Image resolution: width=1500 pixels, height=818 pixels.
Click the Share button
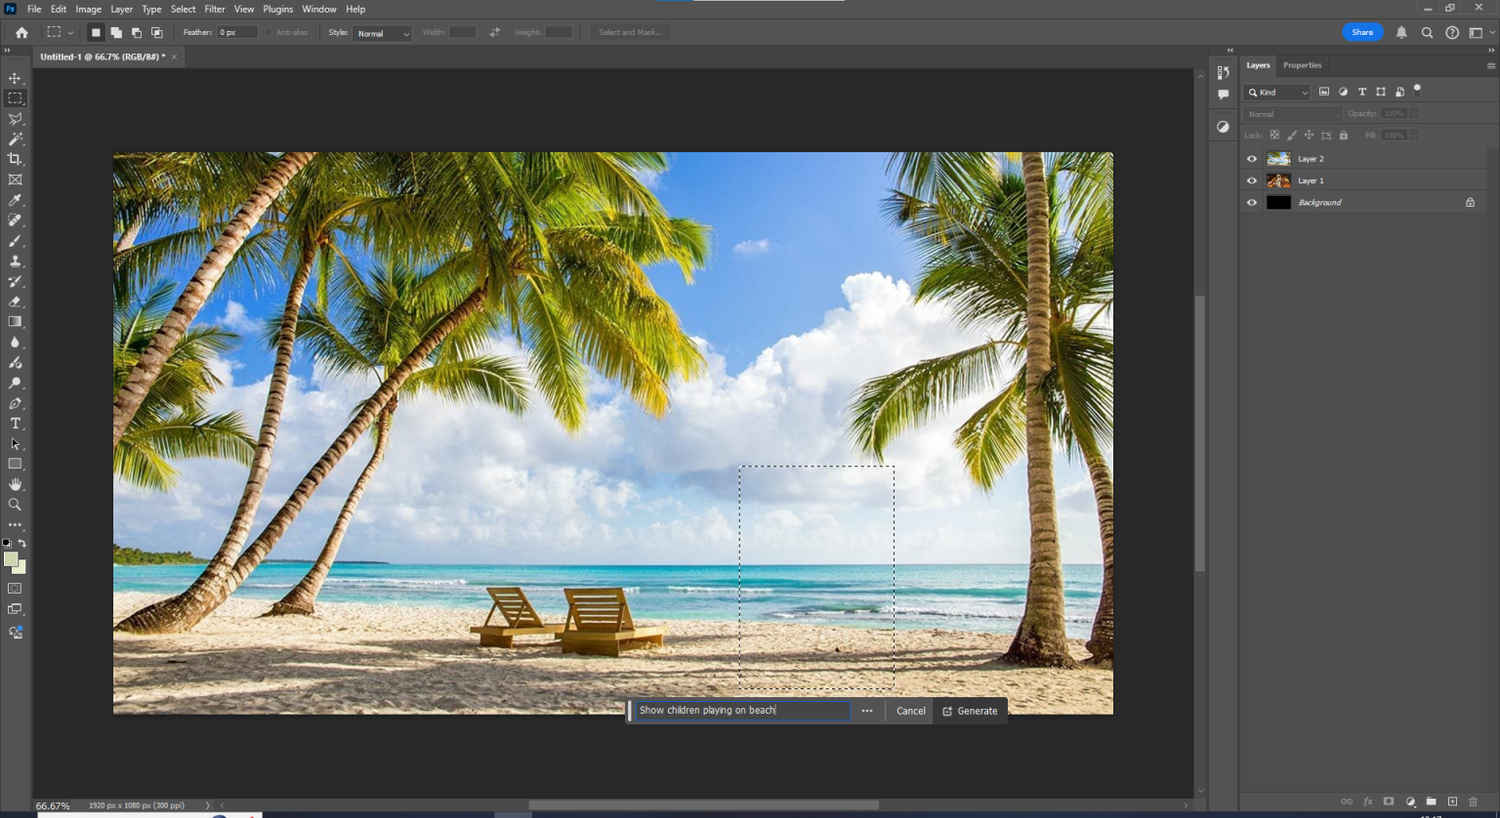pyautogui.click(x=1362, y=32)
